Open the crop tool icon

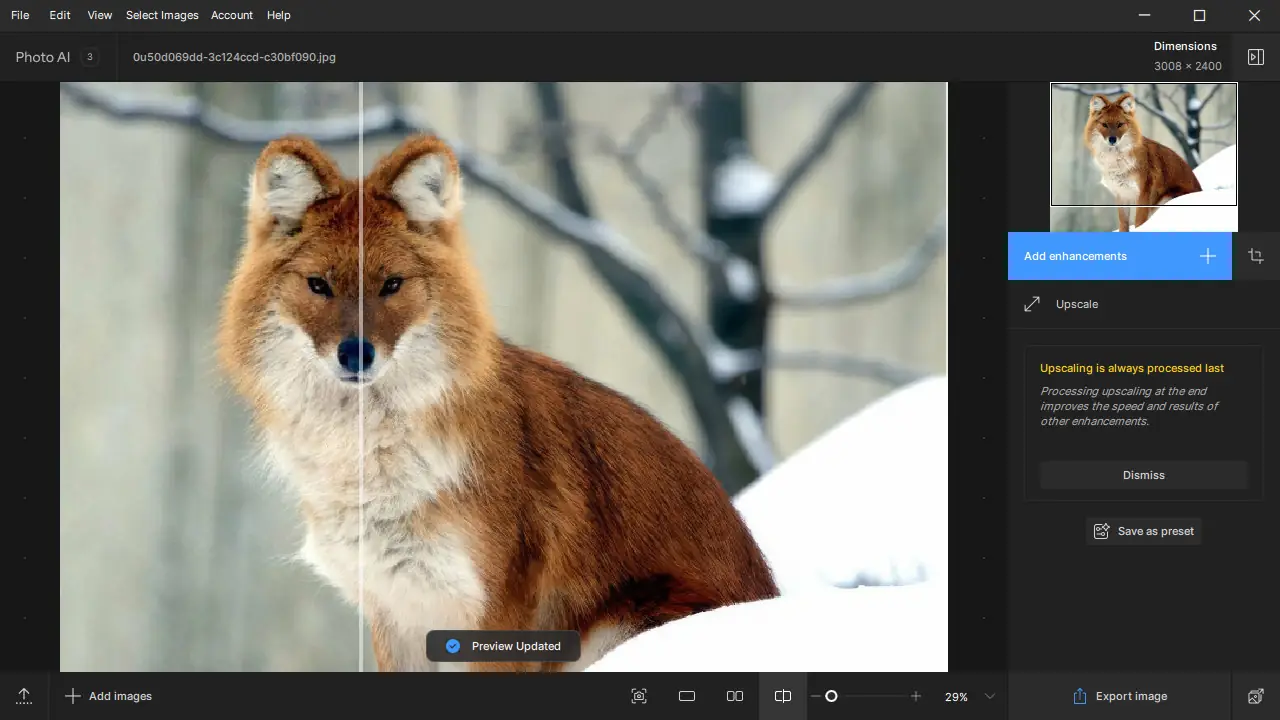click(1256, 256)
